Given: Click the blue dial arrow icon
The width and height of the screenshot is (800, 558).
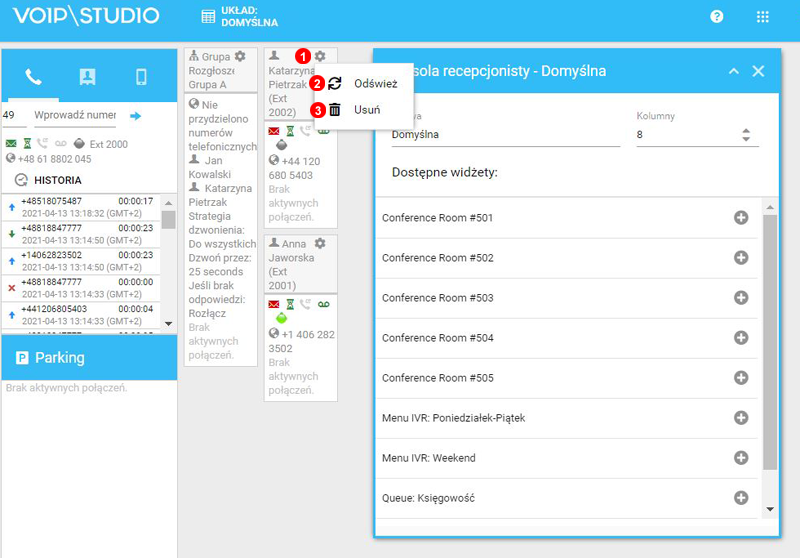Looking at the screenshot, I should point(136,116).
